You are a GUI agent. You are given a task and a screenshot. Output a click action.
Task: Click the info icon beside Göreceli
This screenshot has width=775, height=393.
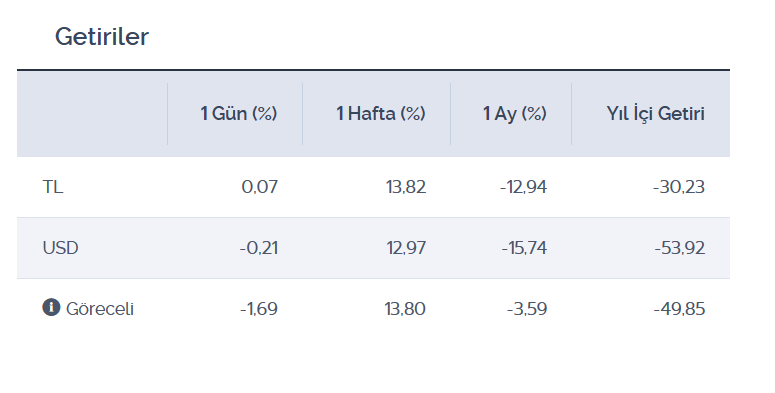[51, 307]
